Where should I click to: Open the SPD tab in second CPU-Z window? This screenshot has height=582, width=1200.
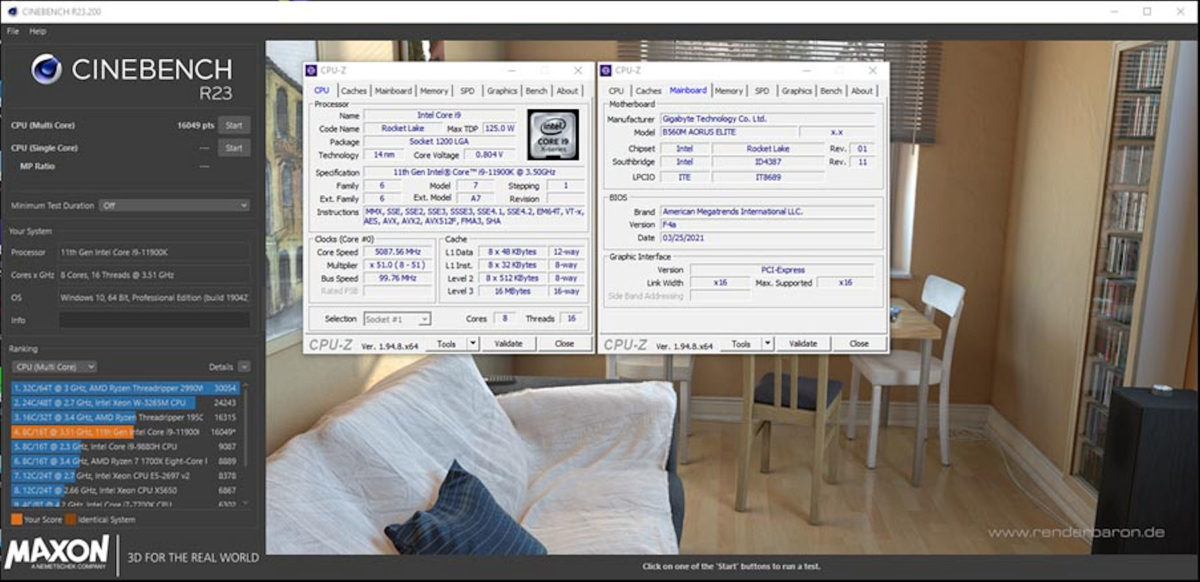click(x=762, y=89)
